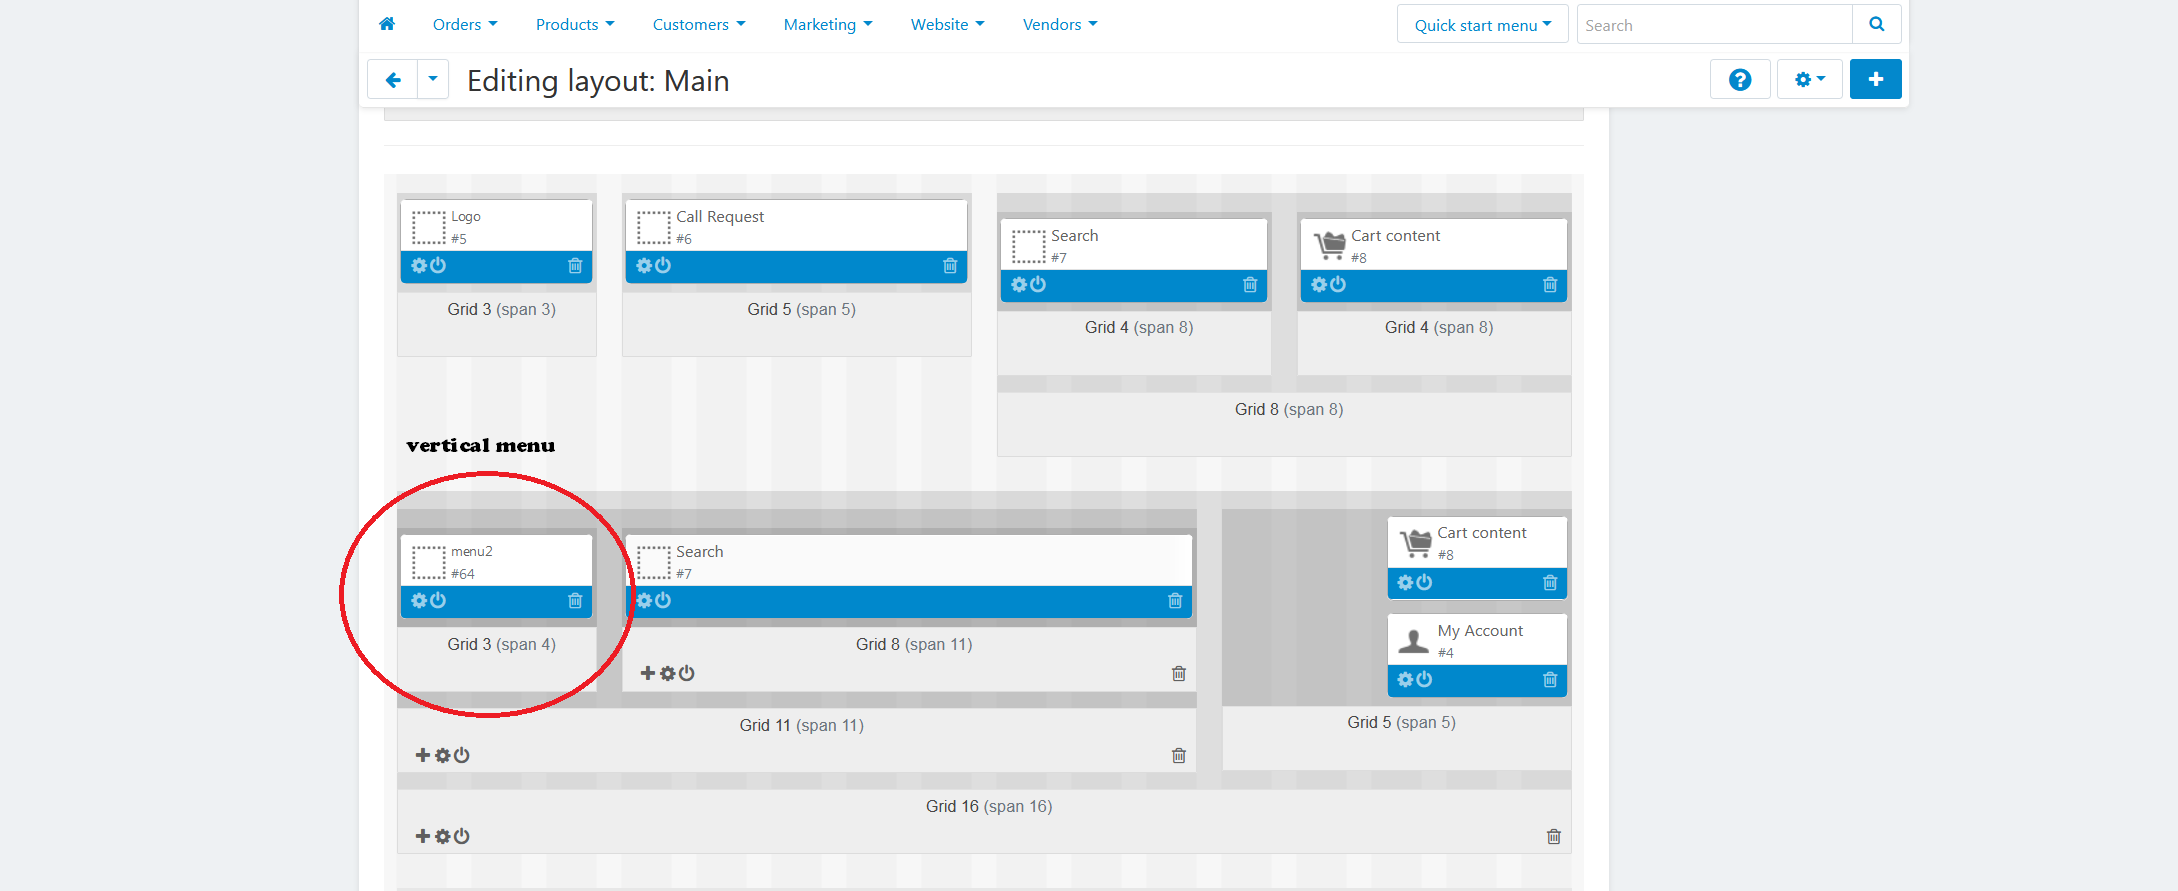The height and width of the screenshot is (891, 2178).
Task: Expand the Customers menu
Action: pos(699,25)
